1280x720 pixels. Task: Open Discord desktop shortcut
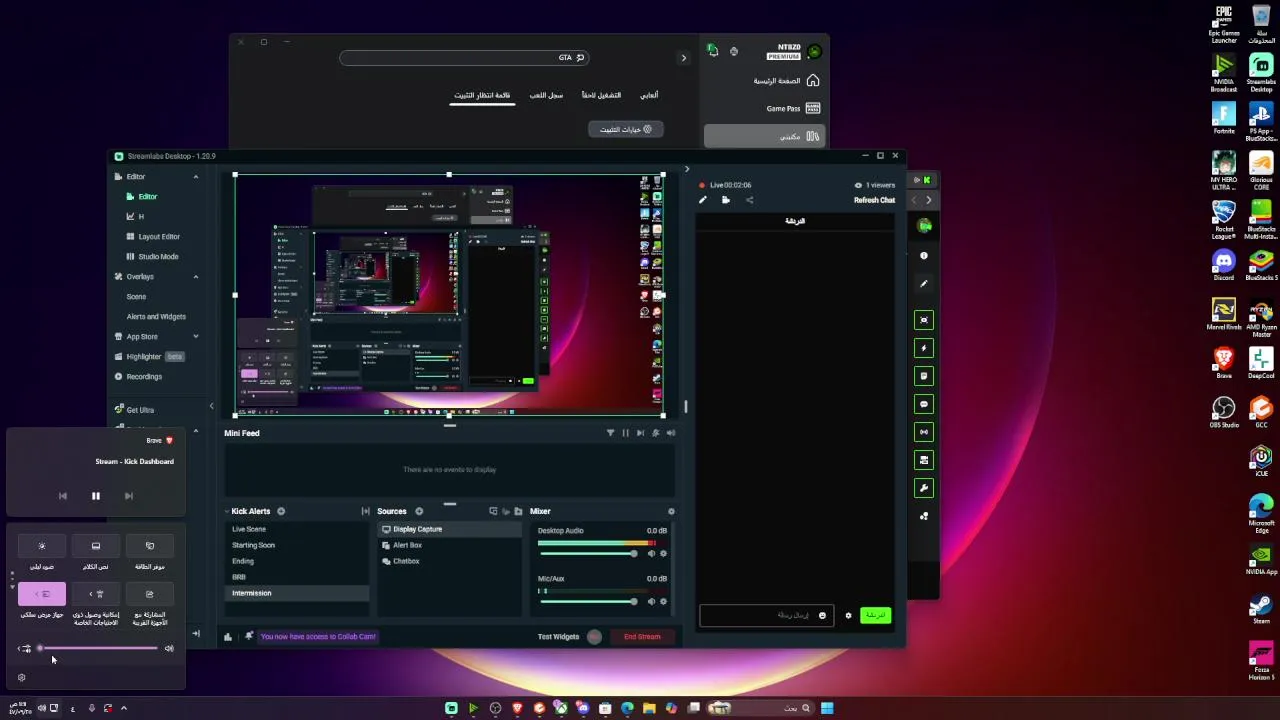1224,266
